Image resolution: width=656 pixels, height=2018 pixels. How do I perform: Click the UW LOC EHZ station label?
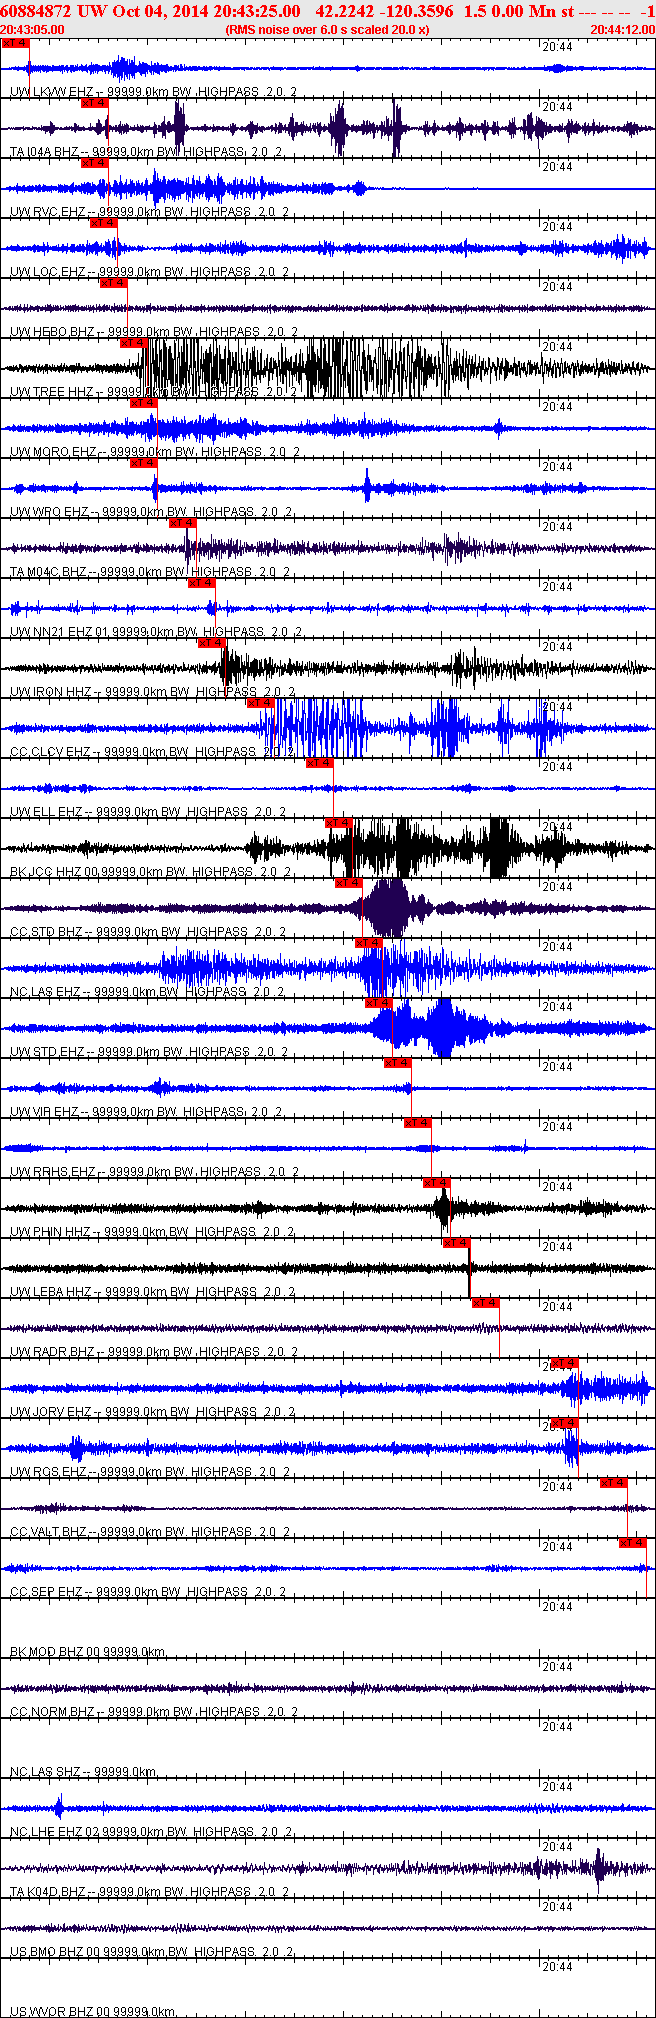point(149,272)
